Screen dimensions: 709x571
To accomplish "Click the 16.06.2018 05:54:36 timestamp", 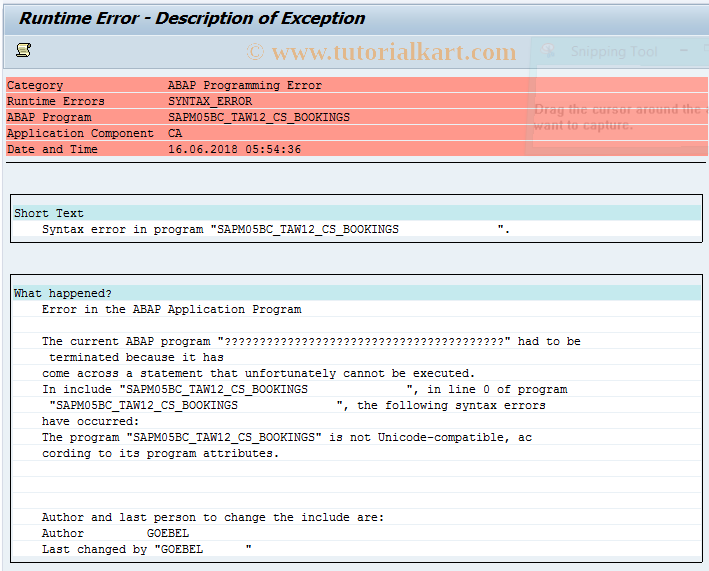I will (235, 149).
